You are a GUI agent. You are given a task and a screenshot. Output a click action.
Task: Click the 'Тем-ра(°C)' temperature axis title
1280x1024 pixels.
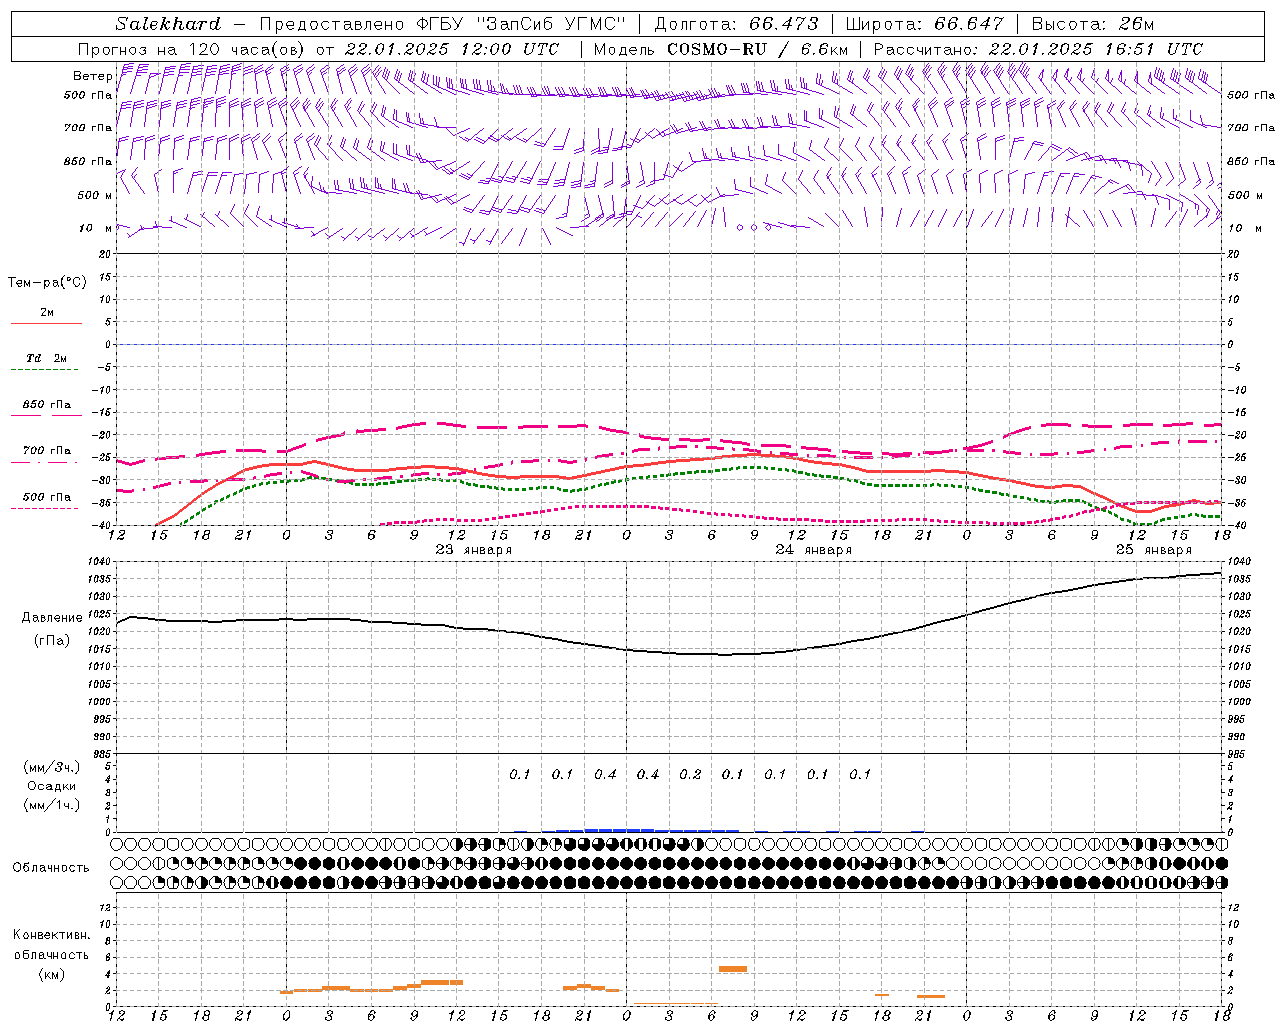click(x=48, y=283)
